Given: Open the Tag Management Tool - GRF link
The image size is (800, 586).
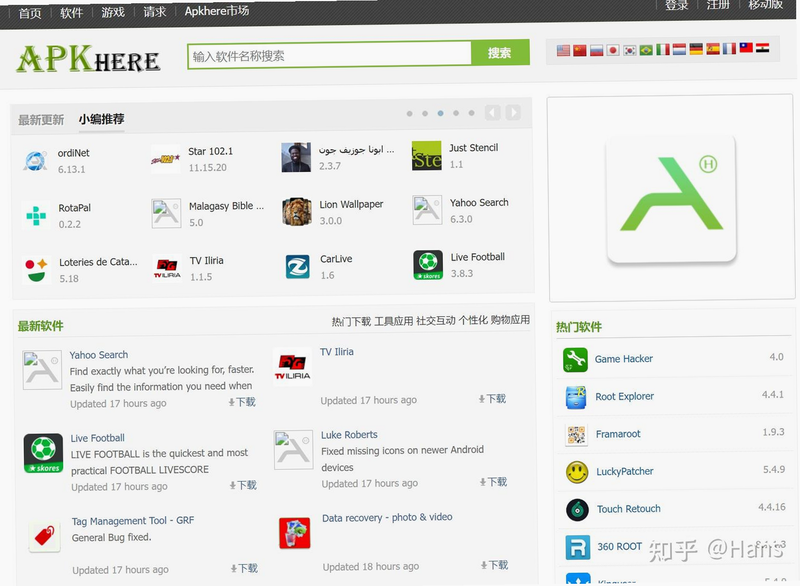Looking at the screenshot, I should pyautogui.click(x=133, y=521).
